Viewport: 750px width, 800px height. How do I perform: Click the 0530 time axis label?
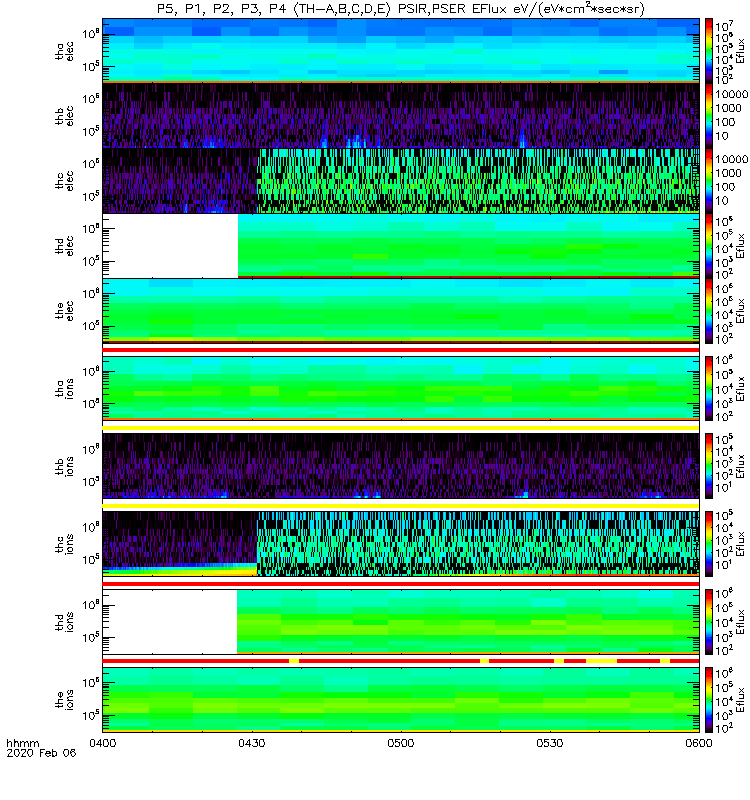[549, 743]
